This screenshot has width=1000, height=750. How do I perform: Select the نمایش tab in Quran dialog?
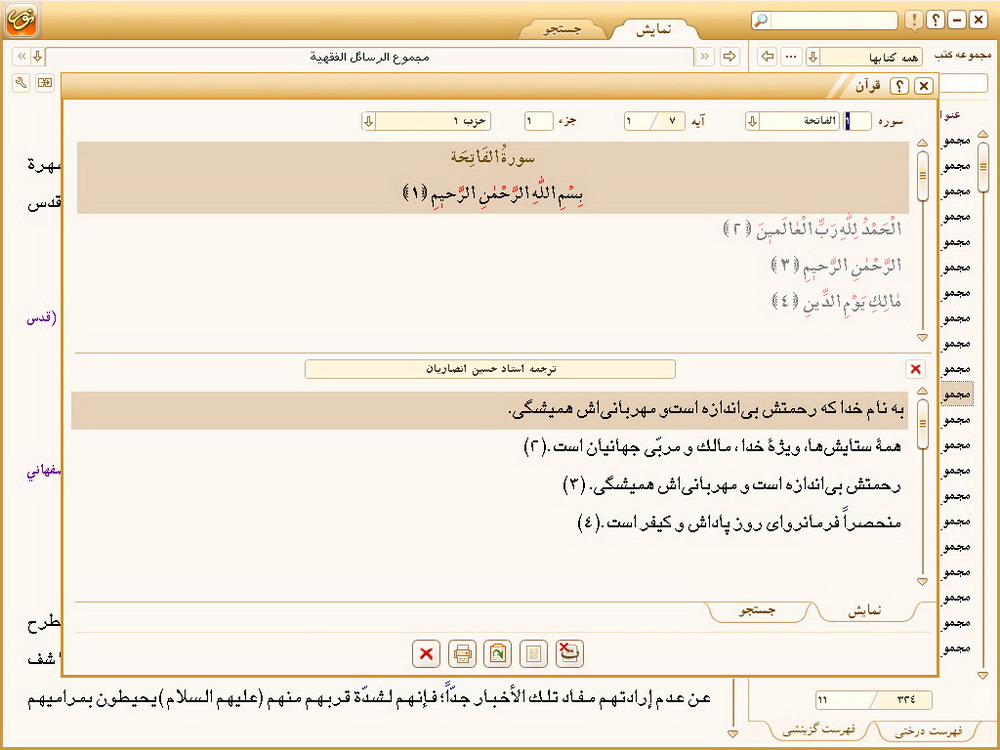pos(865,610)
